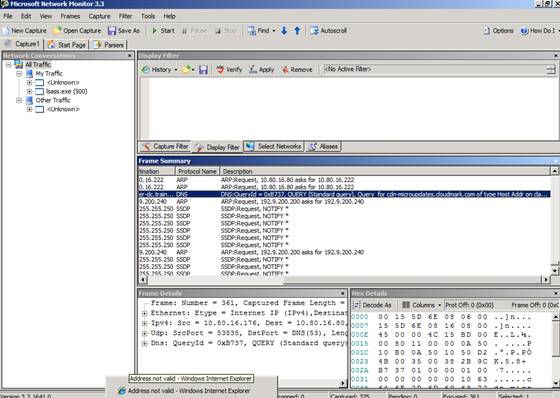Jump to next match with down arrow icon

click(x=284, y=31)
